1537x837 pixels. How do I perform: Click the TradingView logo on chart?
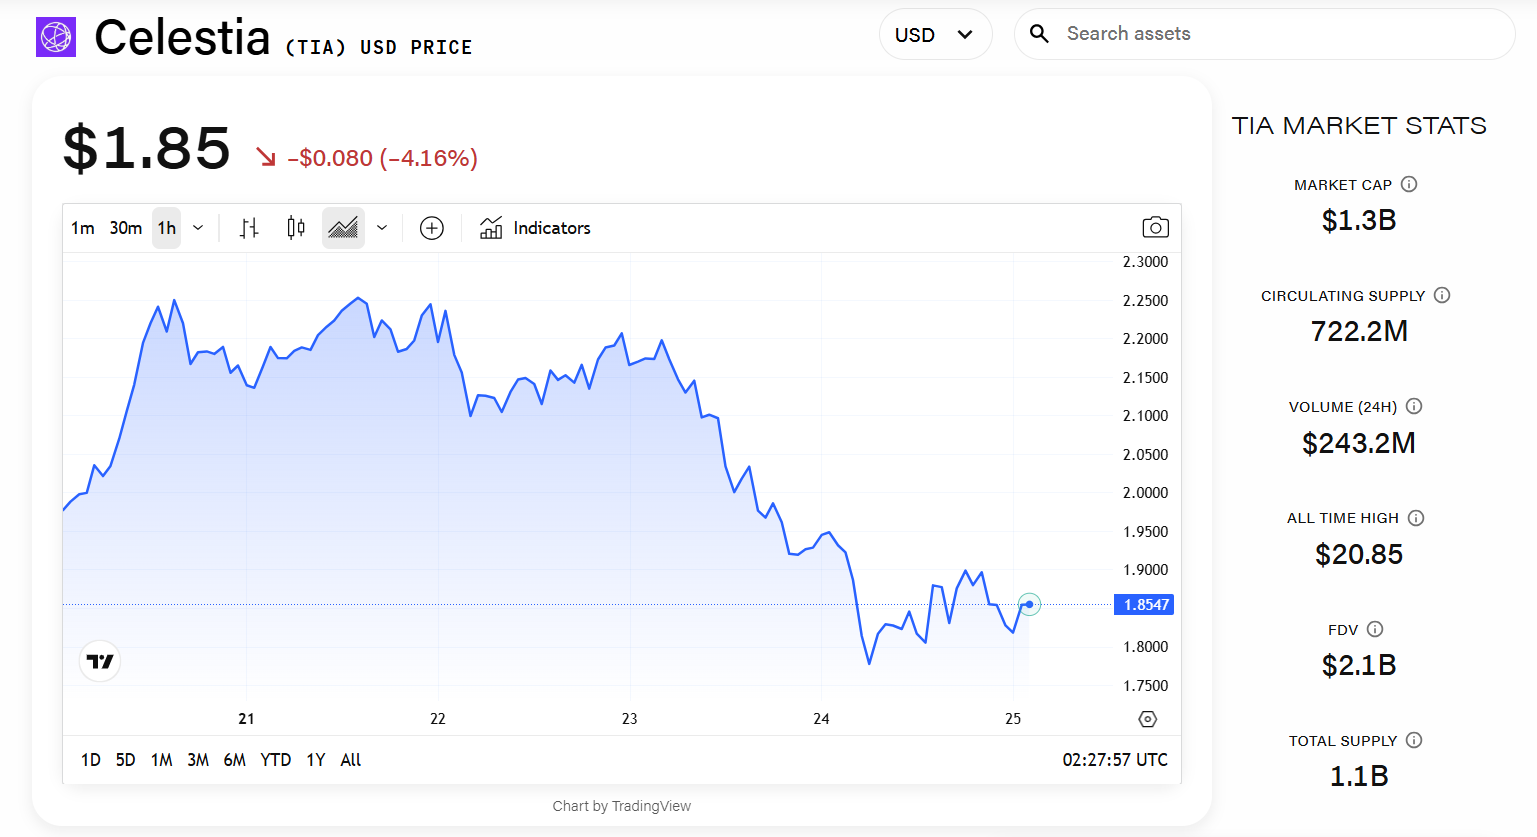click(x=100, y=661)
